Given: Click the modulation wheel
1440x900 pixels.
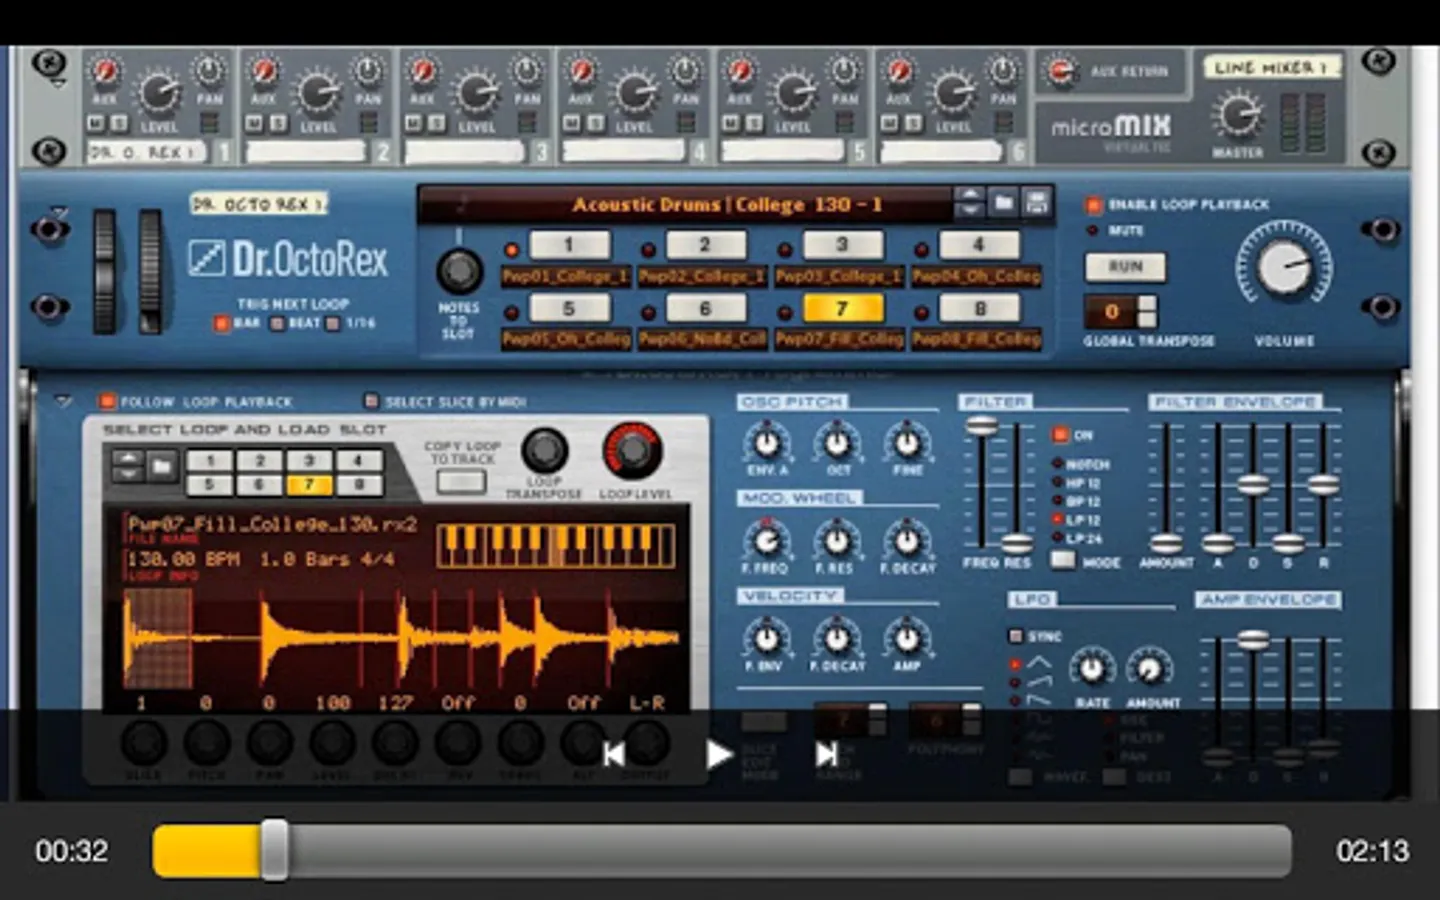Looking at the screenshot, I should [150, 271].
